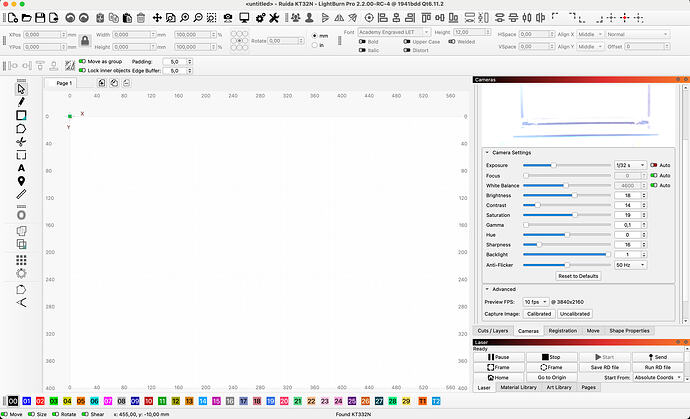Select the arrow Select tool
The width and height of the screenshot is (690, 419).
pos(21,89)
